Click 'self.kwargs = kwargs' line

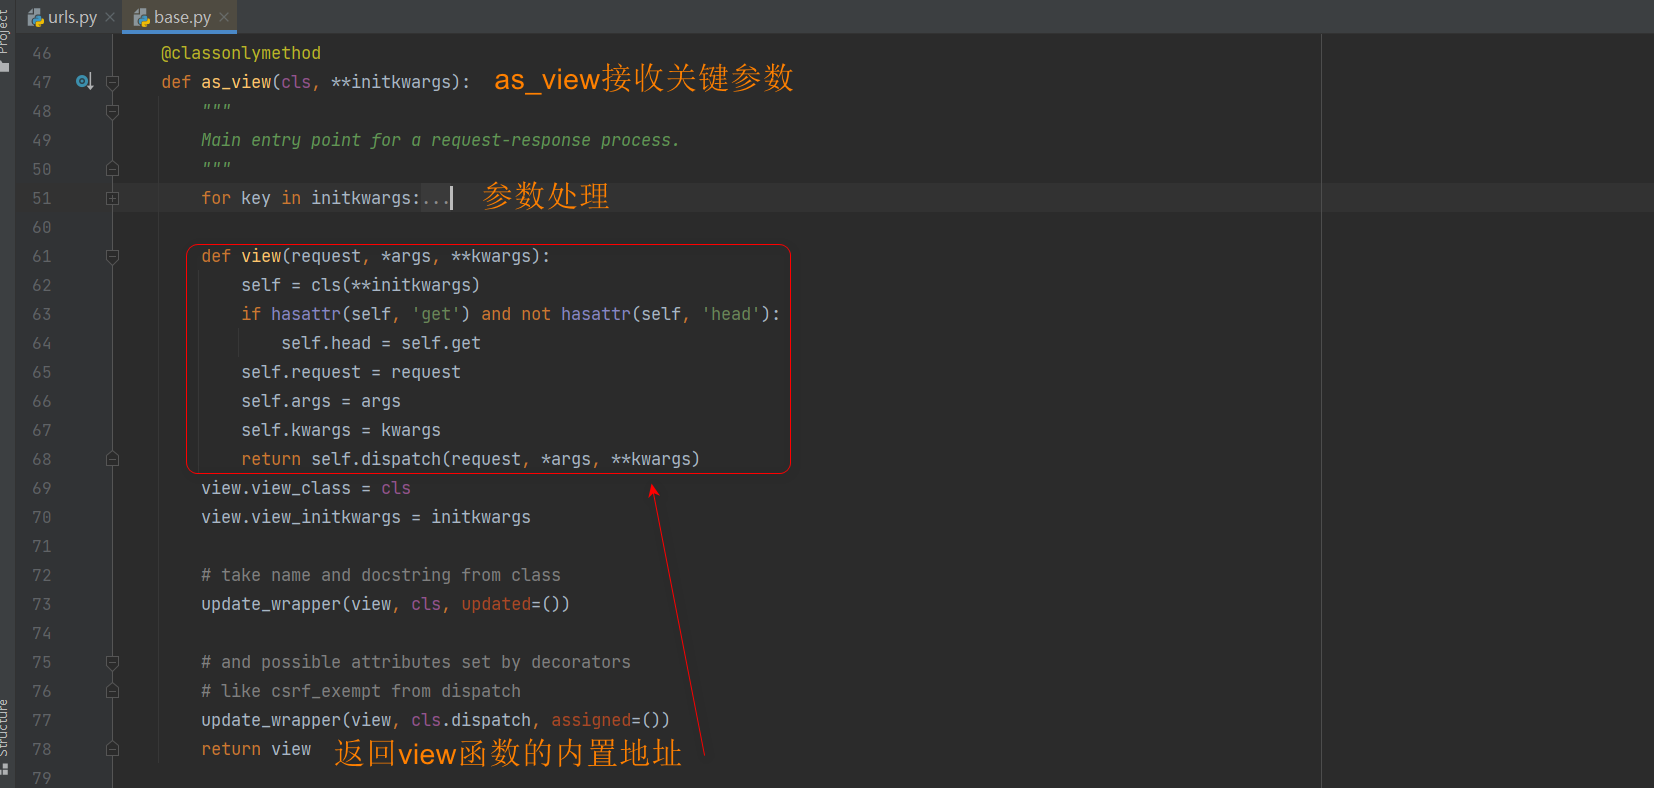click(341, 430)
